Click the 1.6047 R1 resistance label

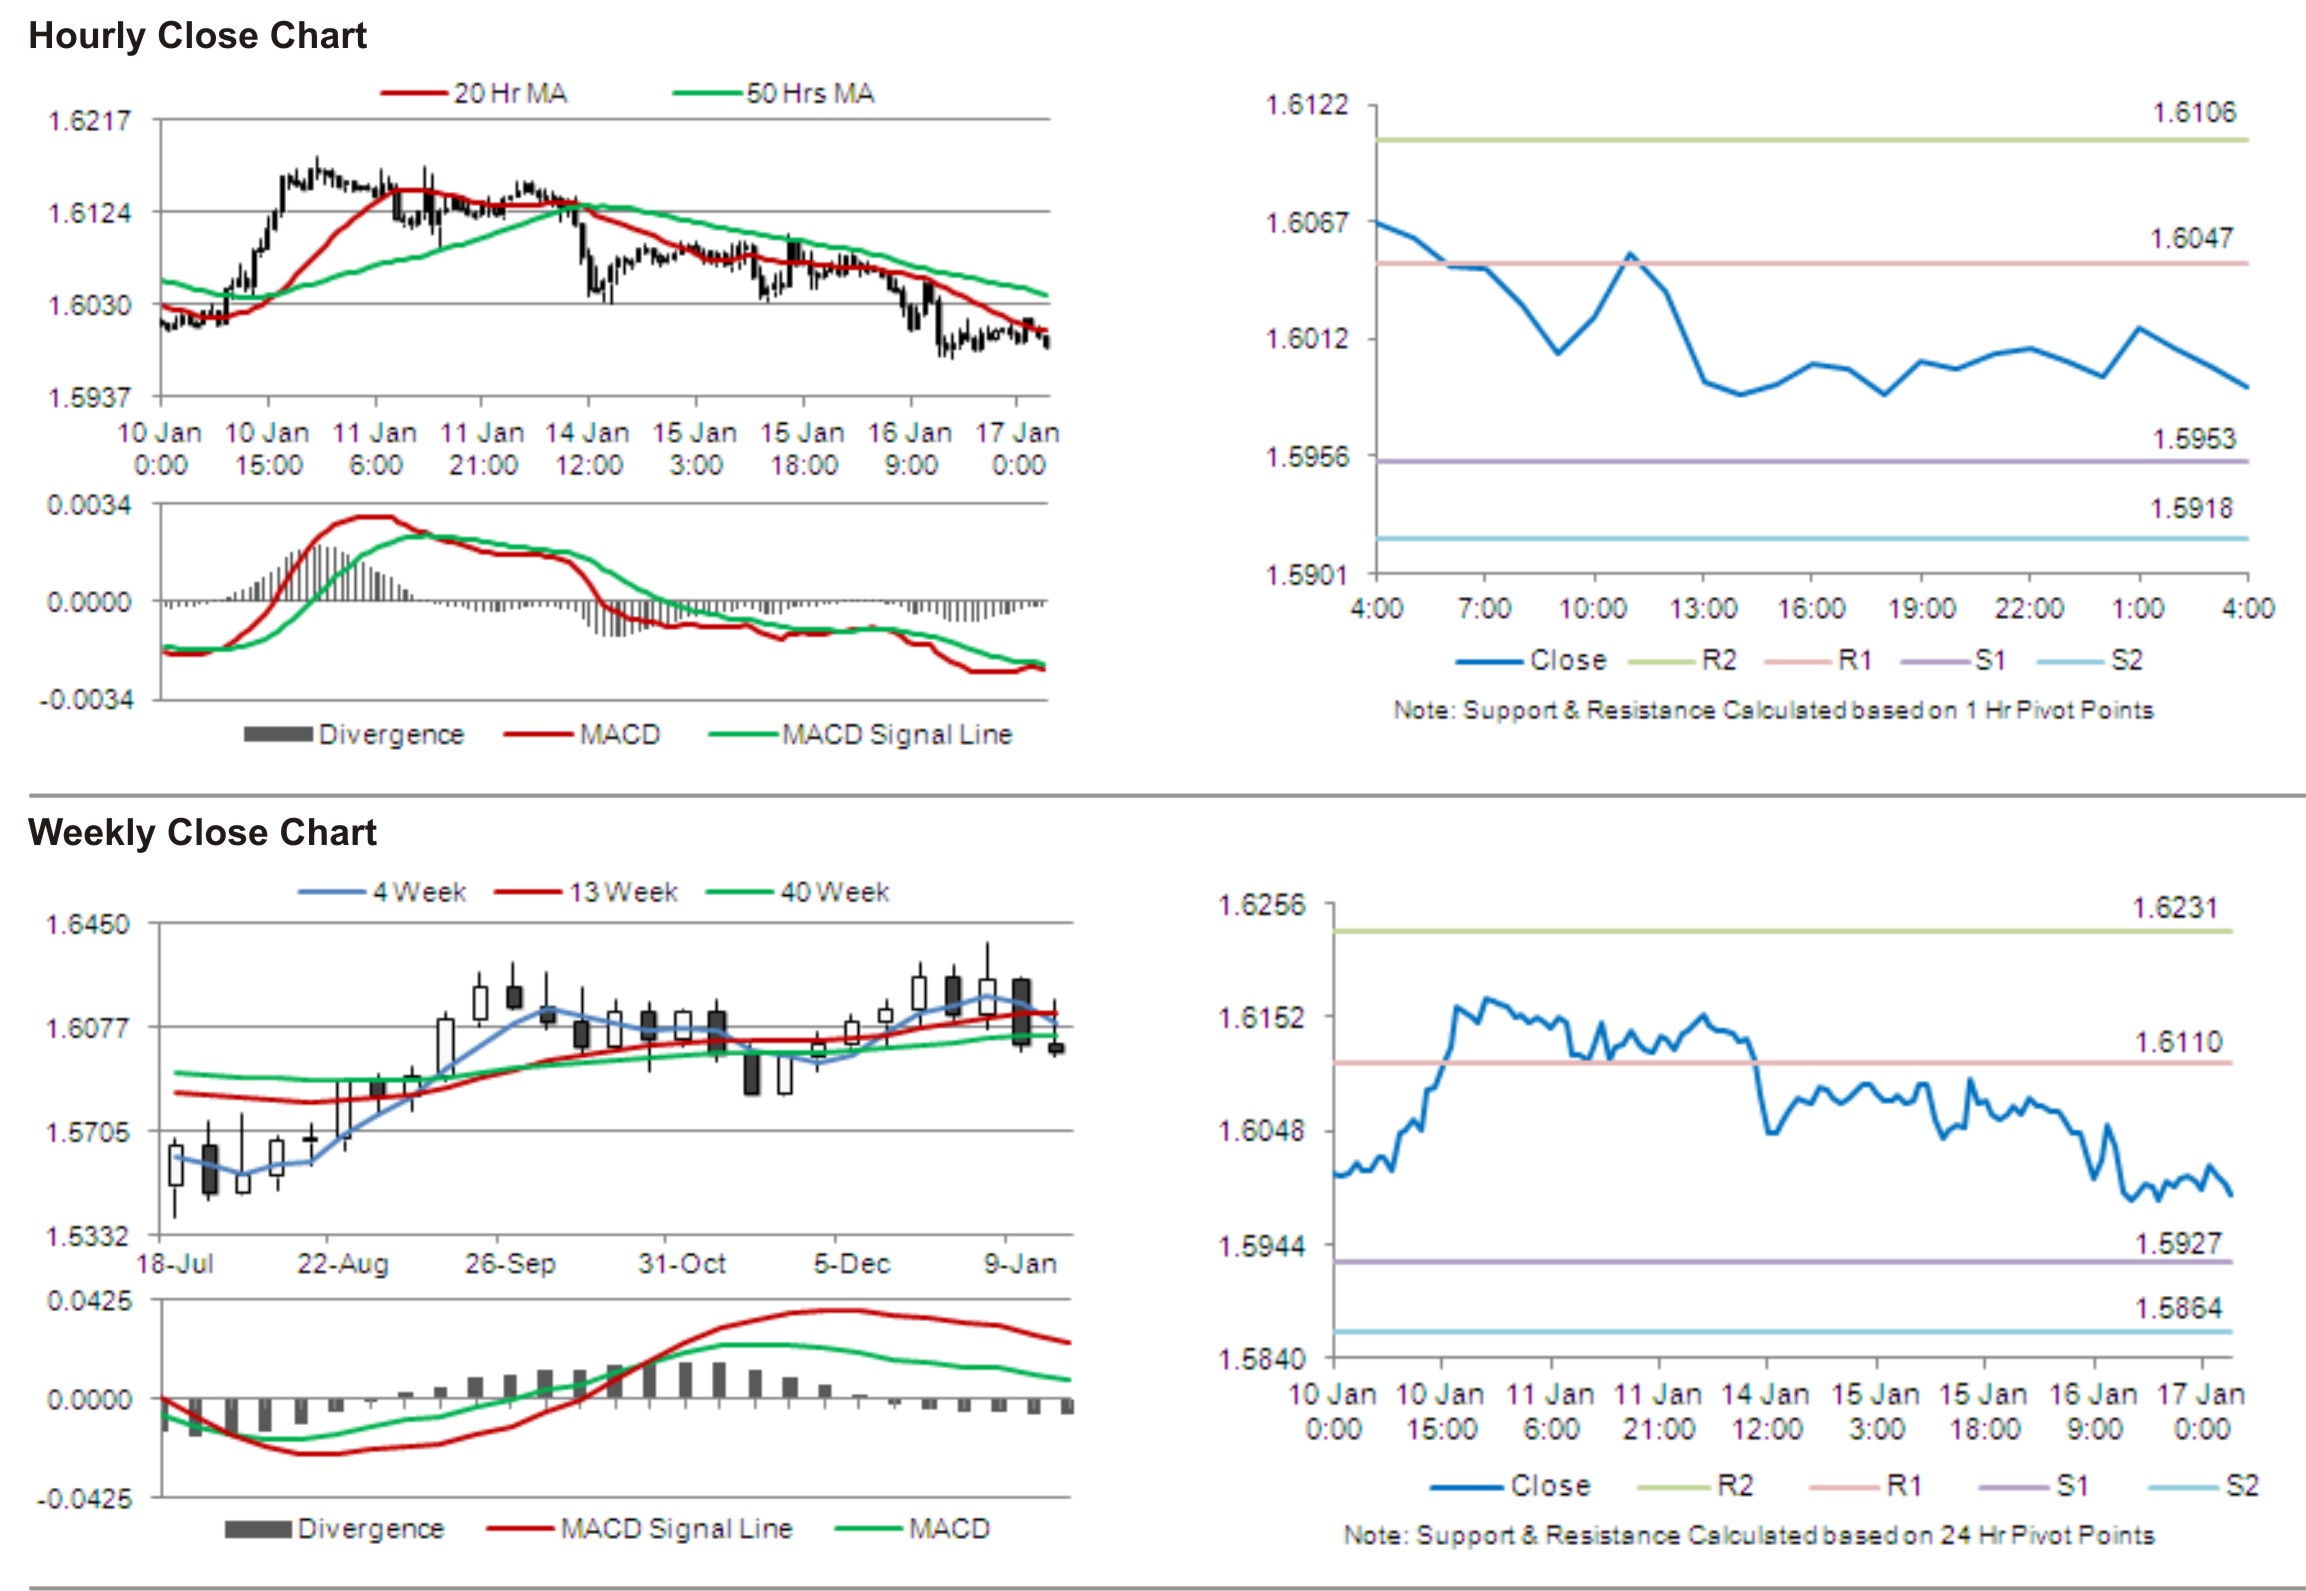tap(2192, 238)
